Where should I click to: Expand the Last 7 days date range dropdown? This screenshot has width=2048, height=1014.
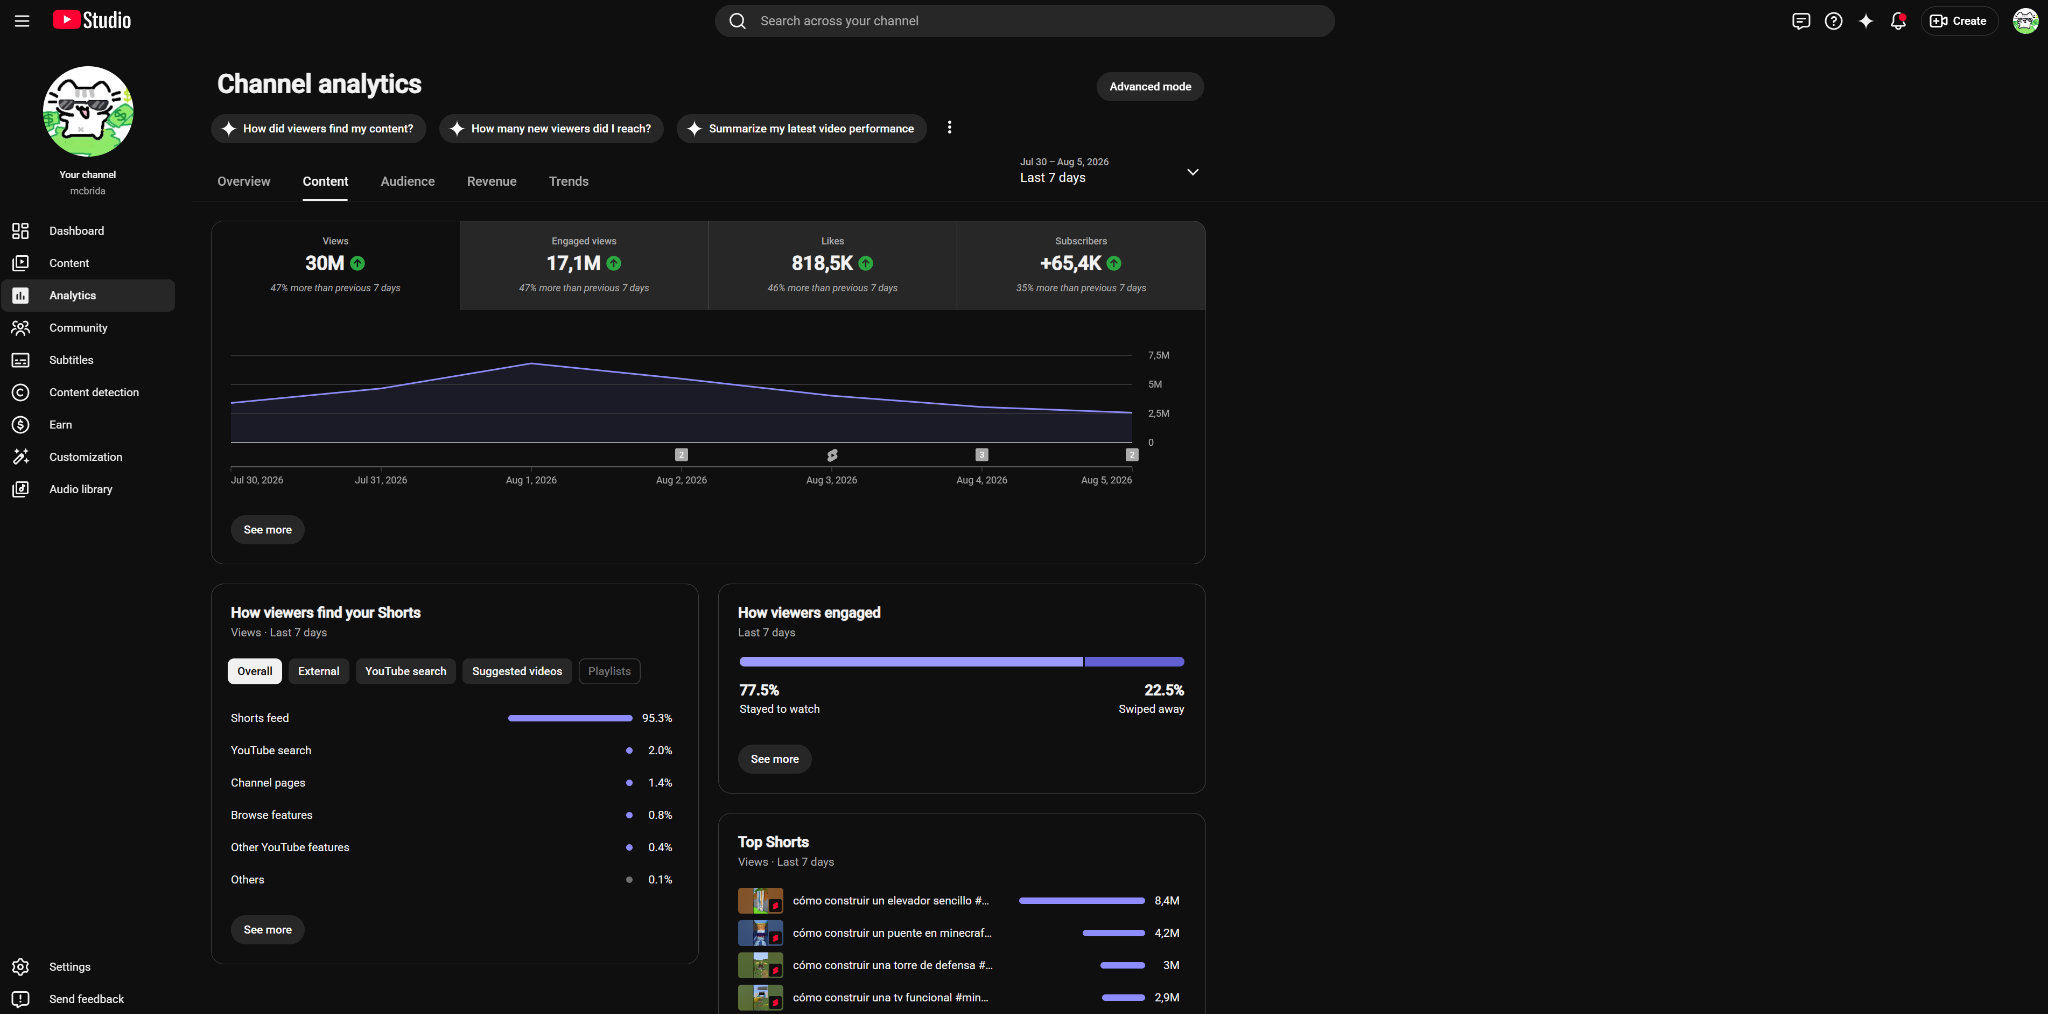coord(1109,171)
